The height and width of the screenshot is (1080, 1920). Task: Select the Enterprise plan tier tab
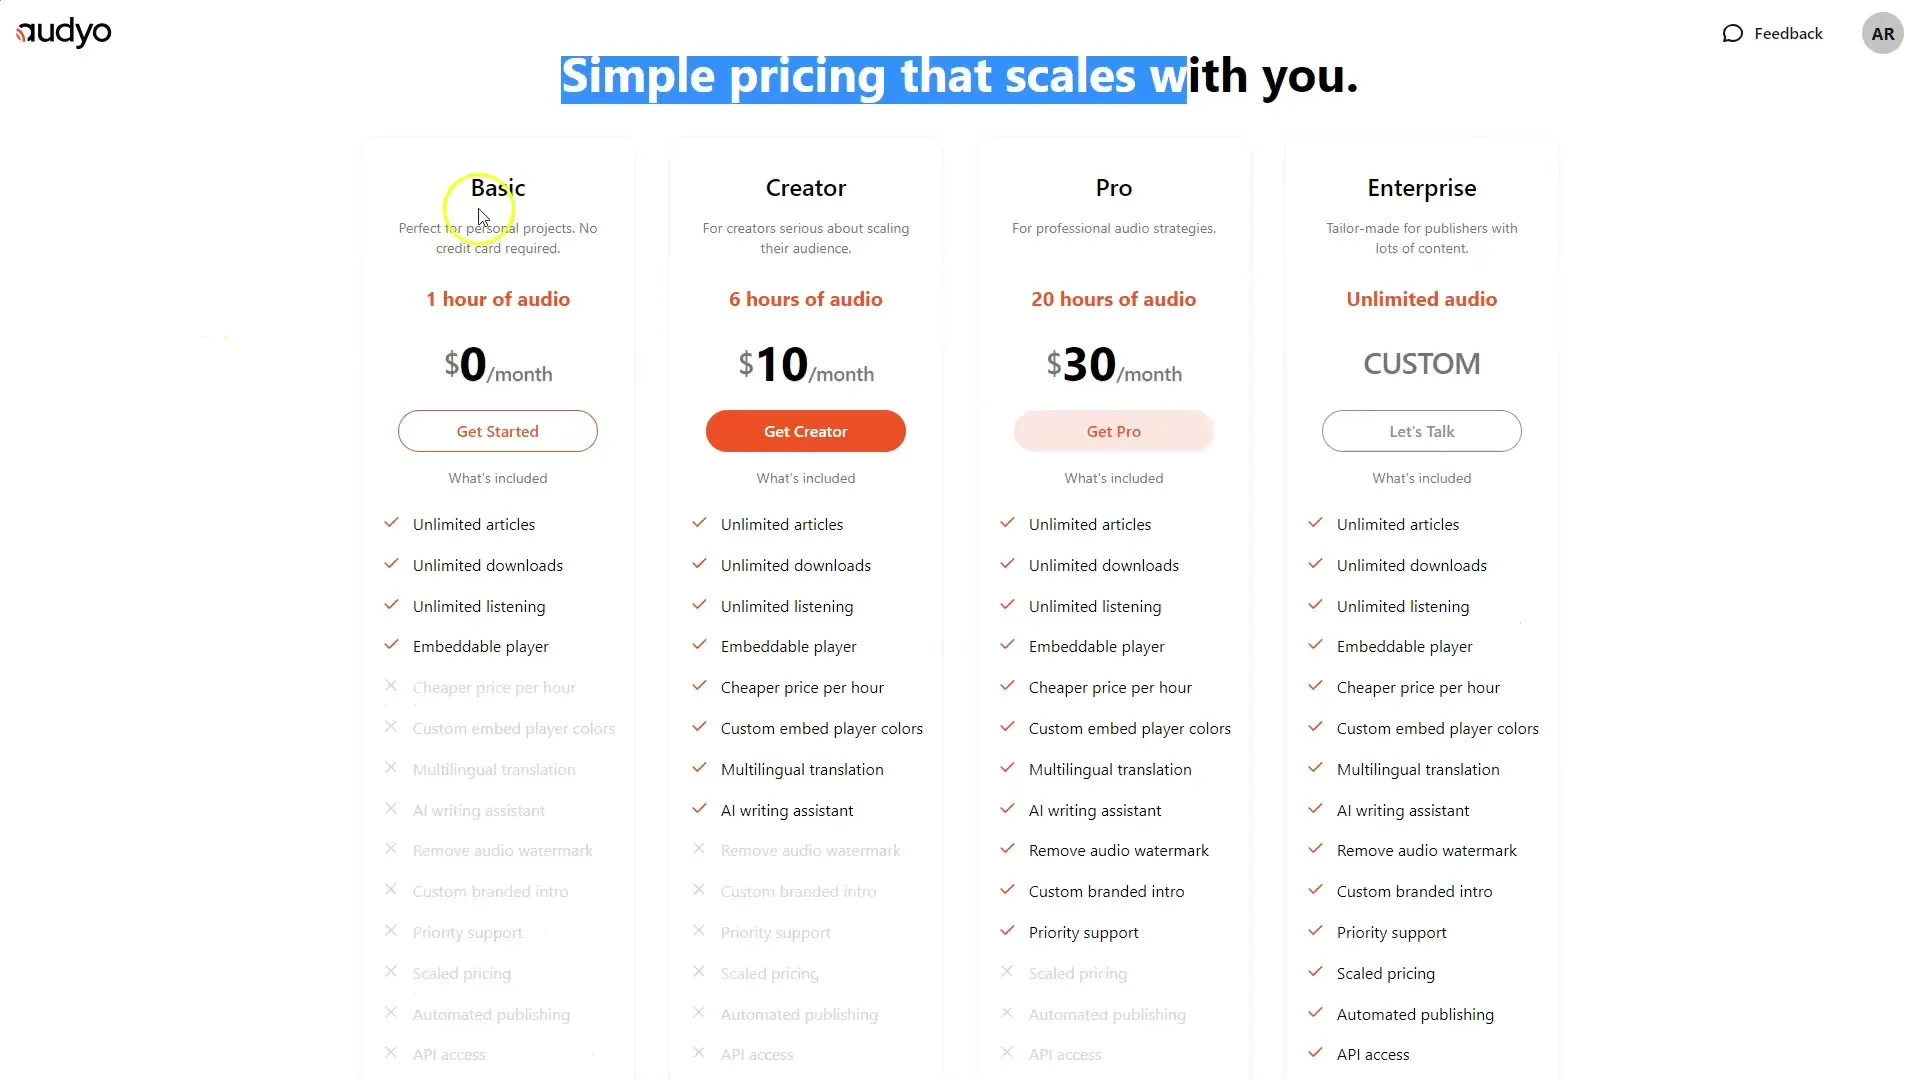[1422, 187]
